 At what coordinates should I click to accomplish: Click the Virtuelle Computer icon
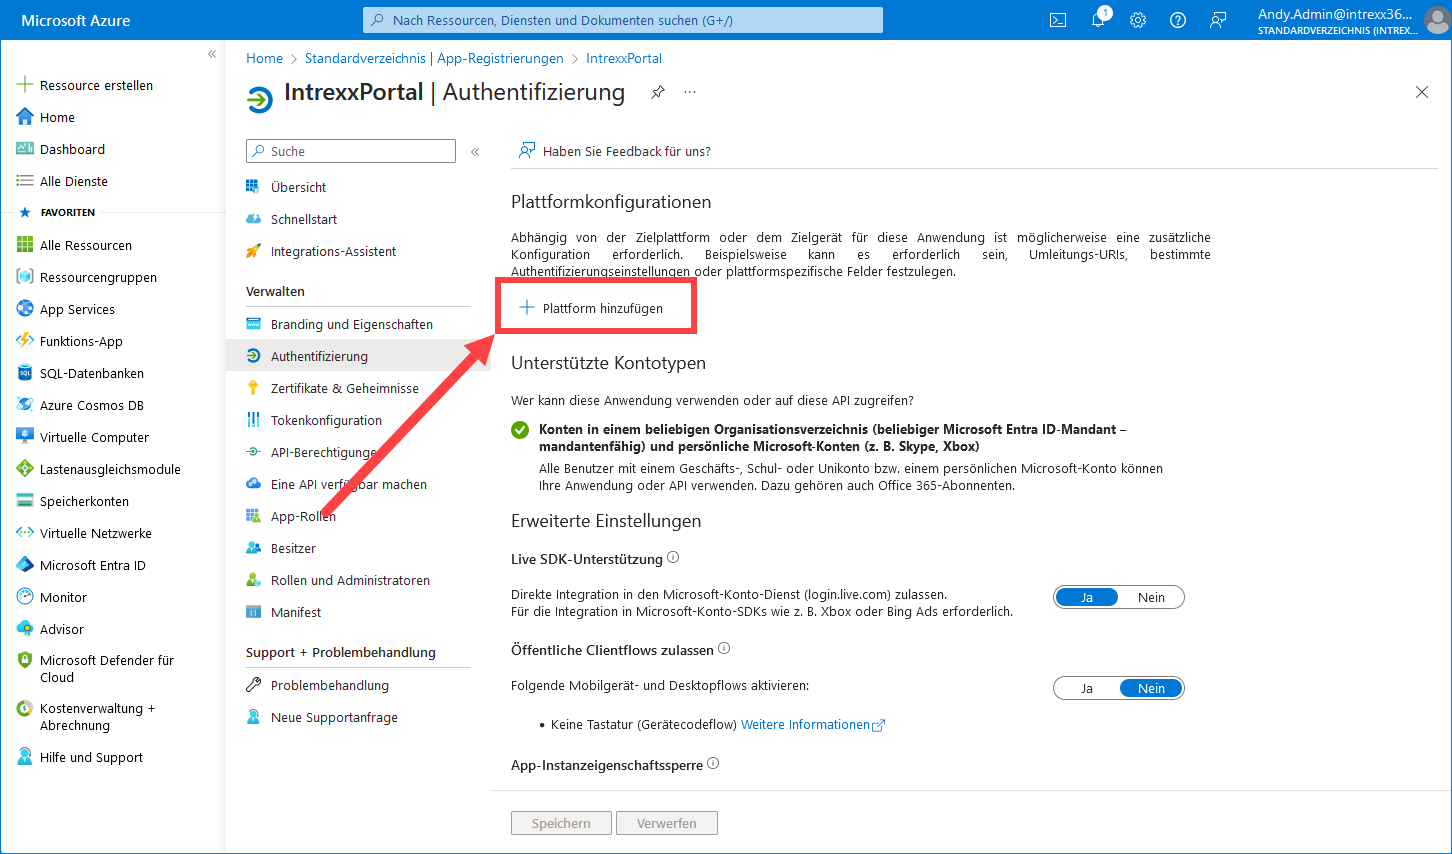[x=25, y=437]
